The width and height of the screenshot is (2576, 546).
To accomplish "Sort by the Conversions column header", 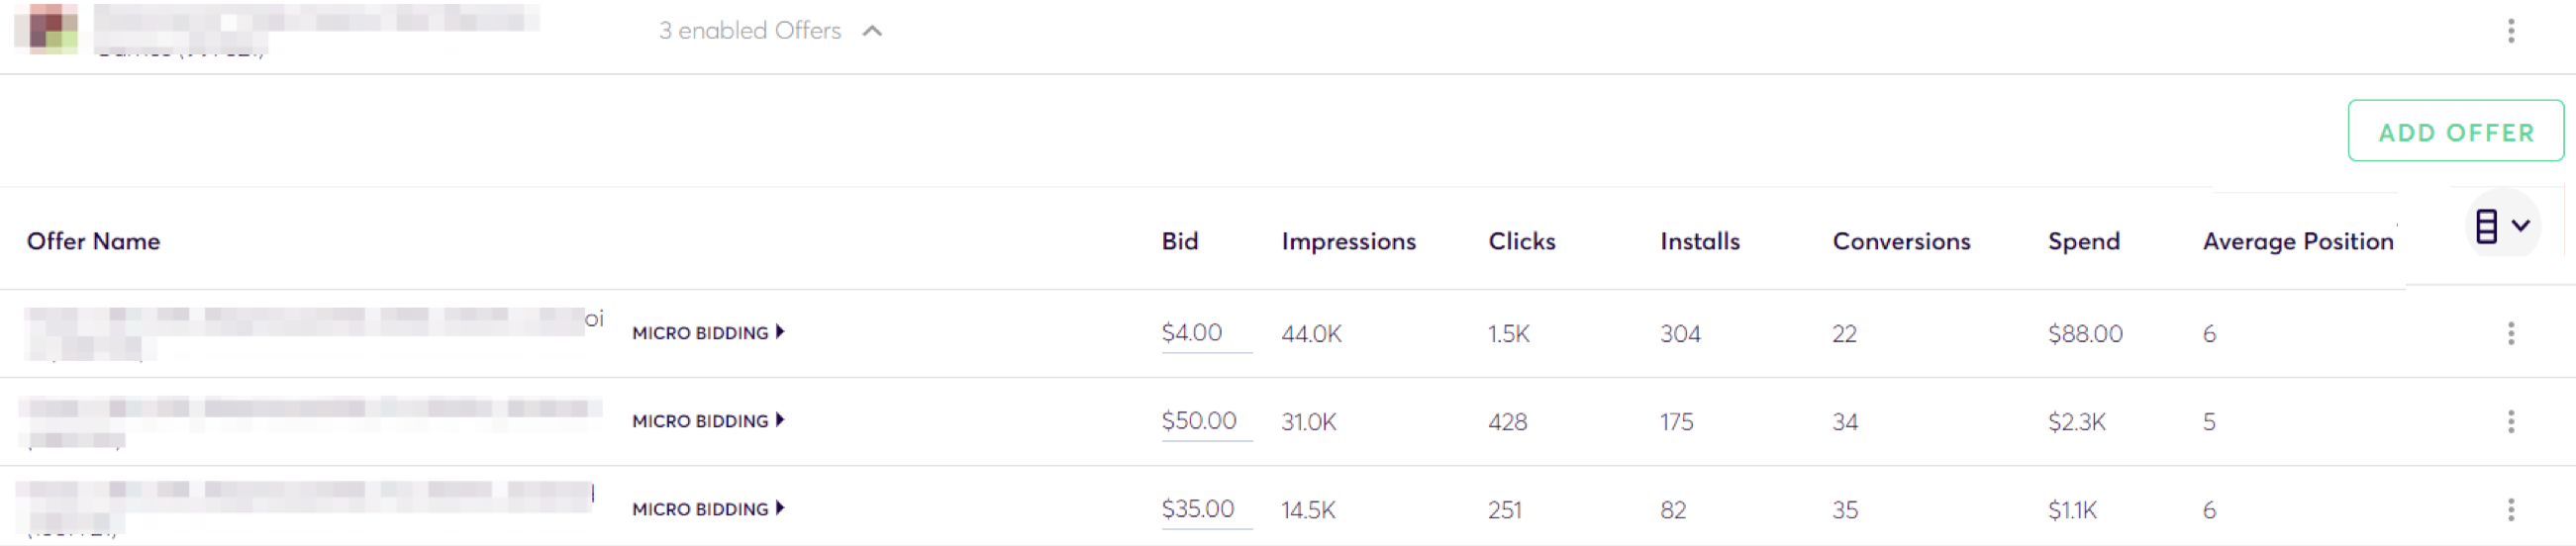I will tap(1901, 242).
